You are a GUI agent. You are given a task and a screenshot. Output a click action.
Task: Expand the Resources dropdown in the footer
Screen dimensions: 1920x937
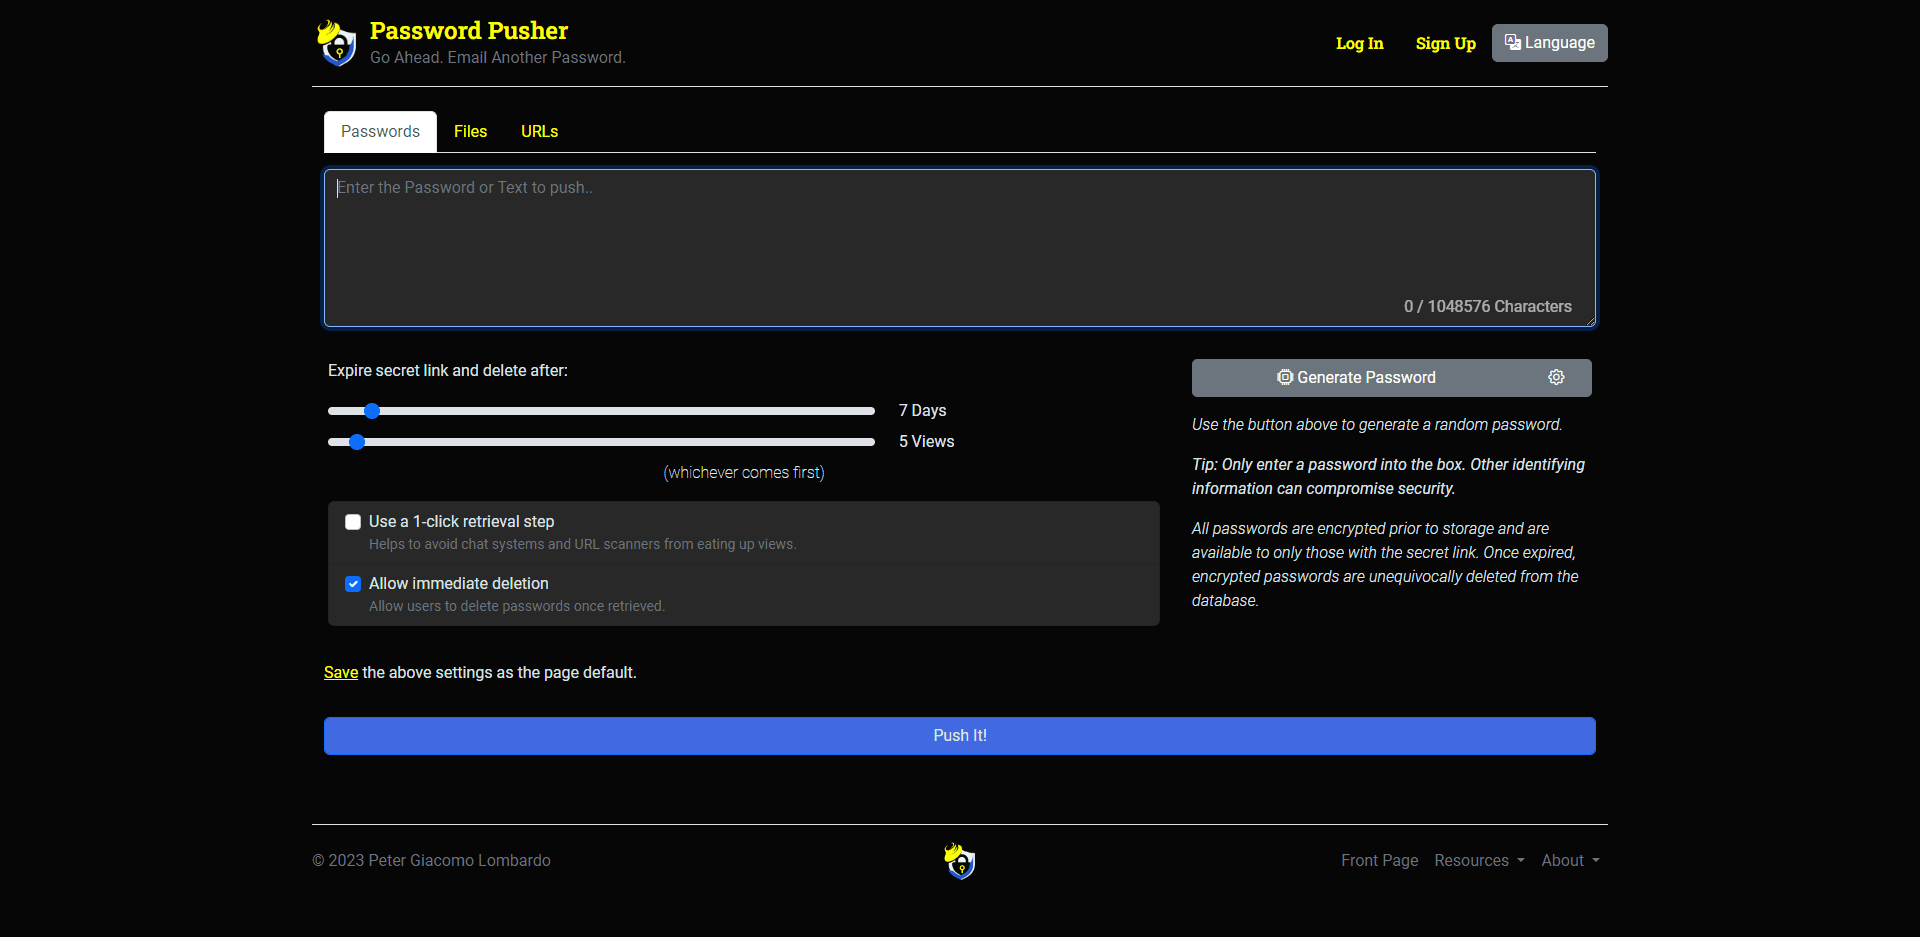(x=1479, y=860)
